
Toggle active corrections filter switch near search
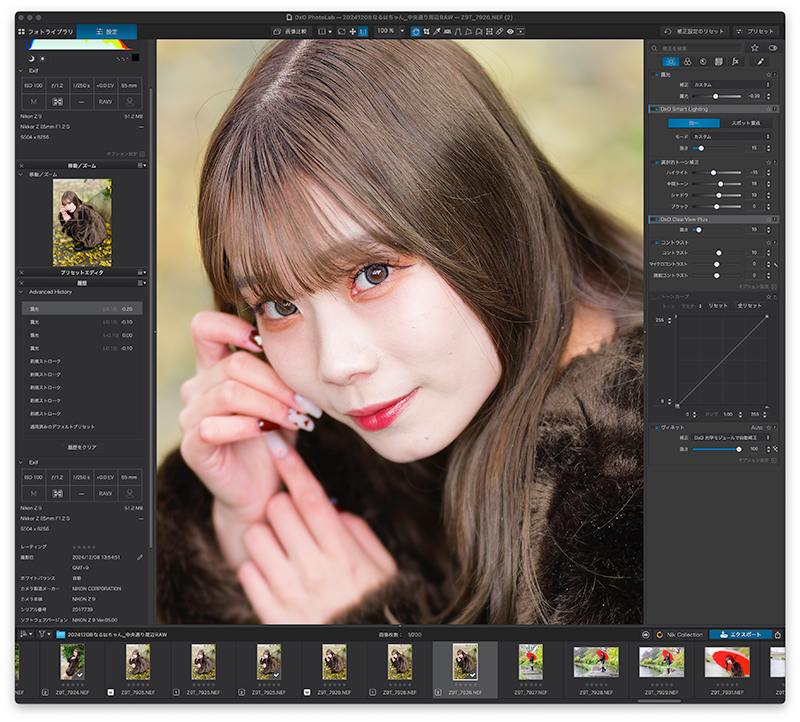(x=773, y=47)
